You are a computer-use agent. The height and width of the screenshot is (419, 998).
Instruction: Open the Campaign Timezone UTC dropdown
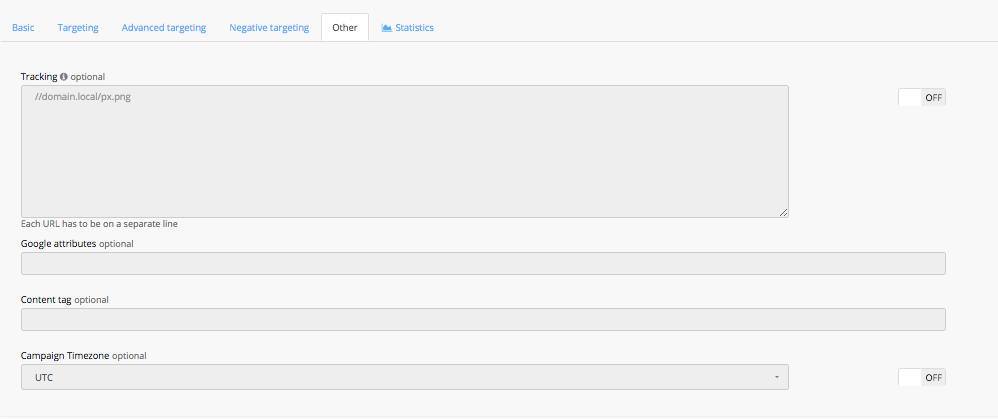tap(404, 377)
